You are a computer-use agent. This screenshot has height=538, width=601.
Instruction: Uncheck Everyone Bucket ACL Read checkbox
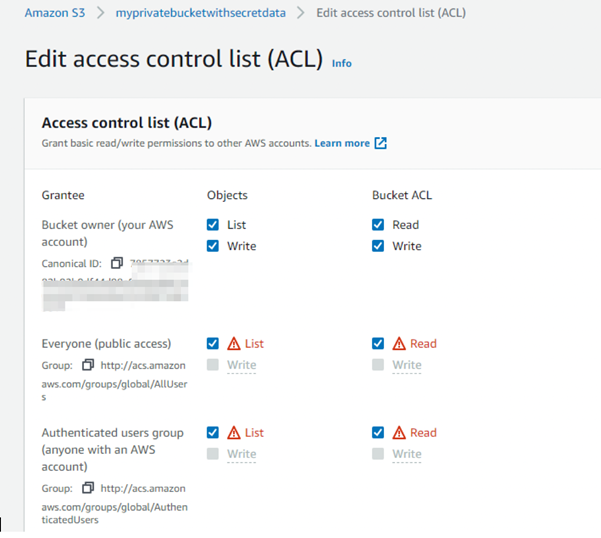tap(378, 343)
